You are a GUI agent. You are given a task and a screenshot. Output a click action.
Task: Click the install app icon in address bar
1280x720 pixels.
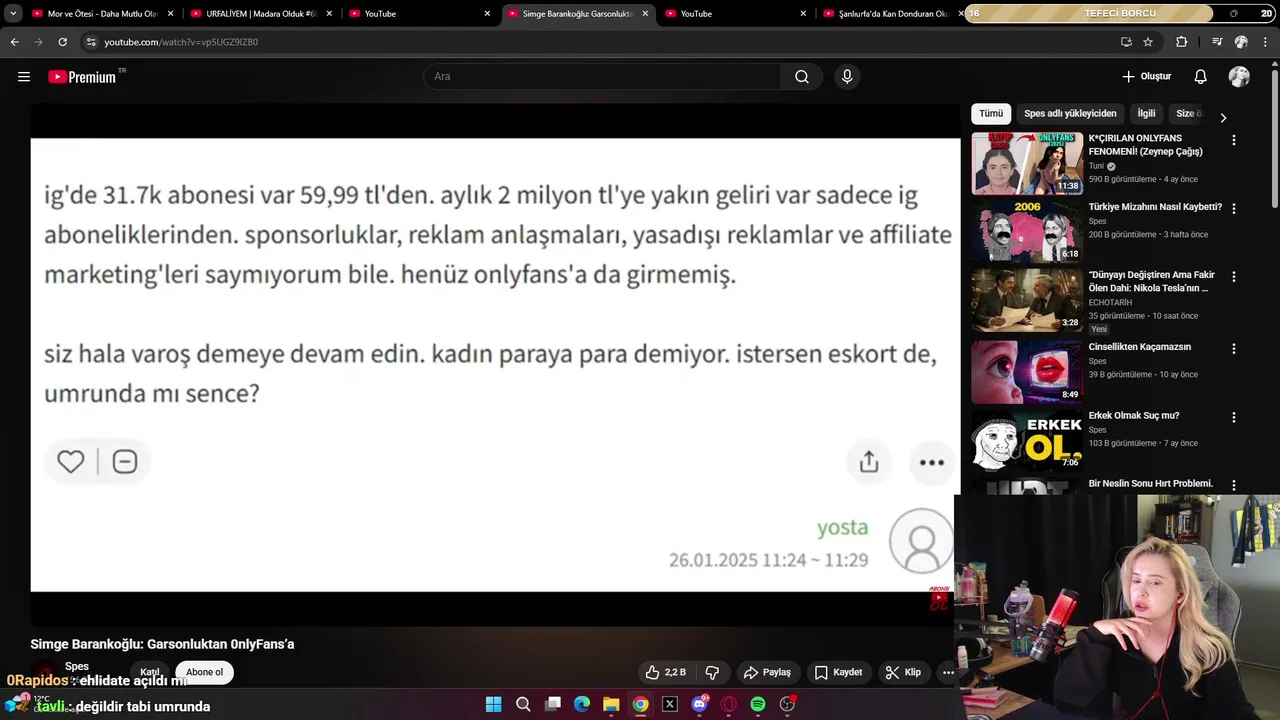1126,42
